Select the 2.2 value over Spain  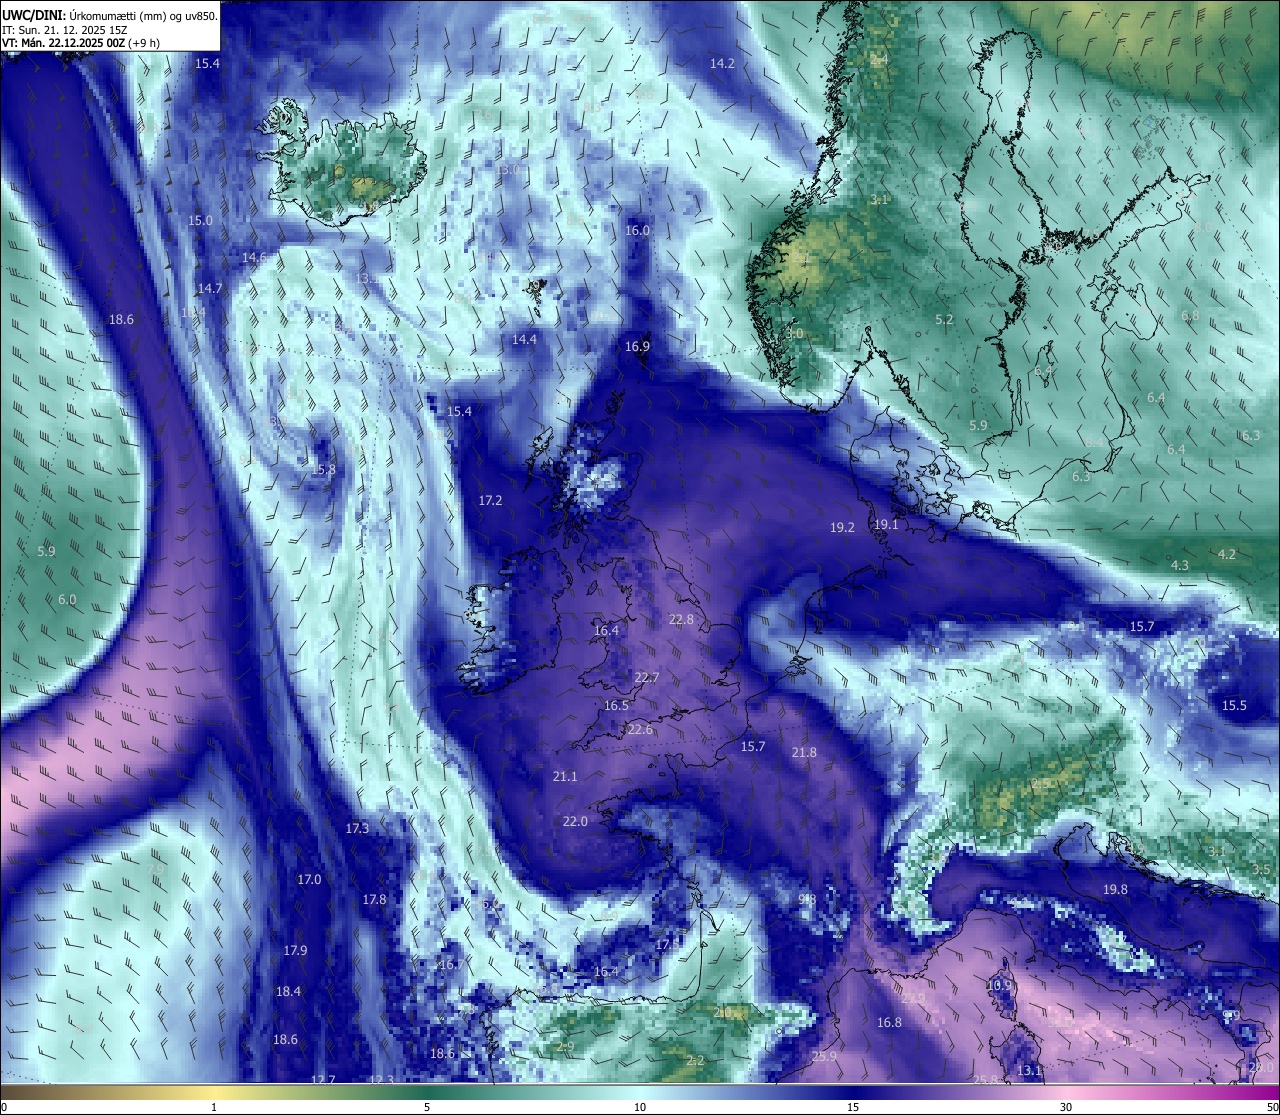pyautogui.click(x=696, y=1060)
